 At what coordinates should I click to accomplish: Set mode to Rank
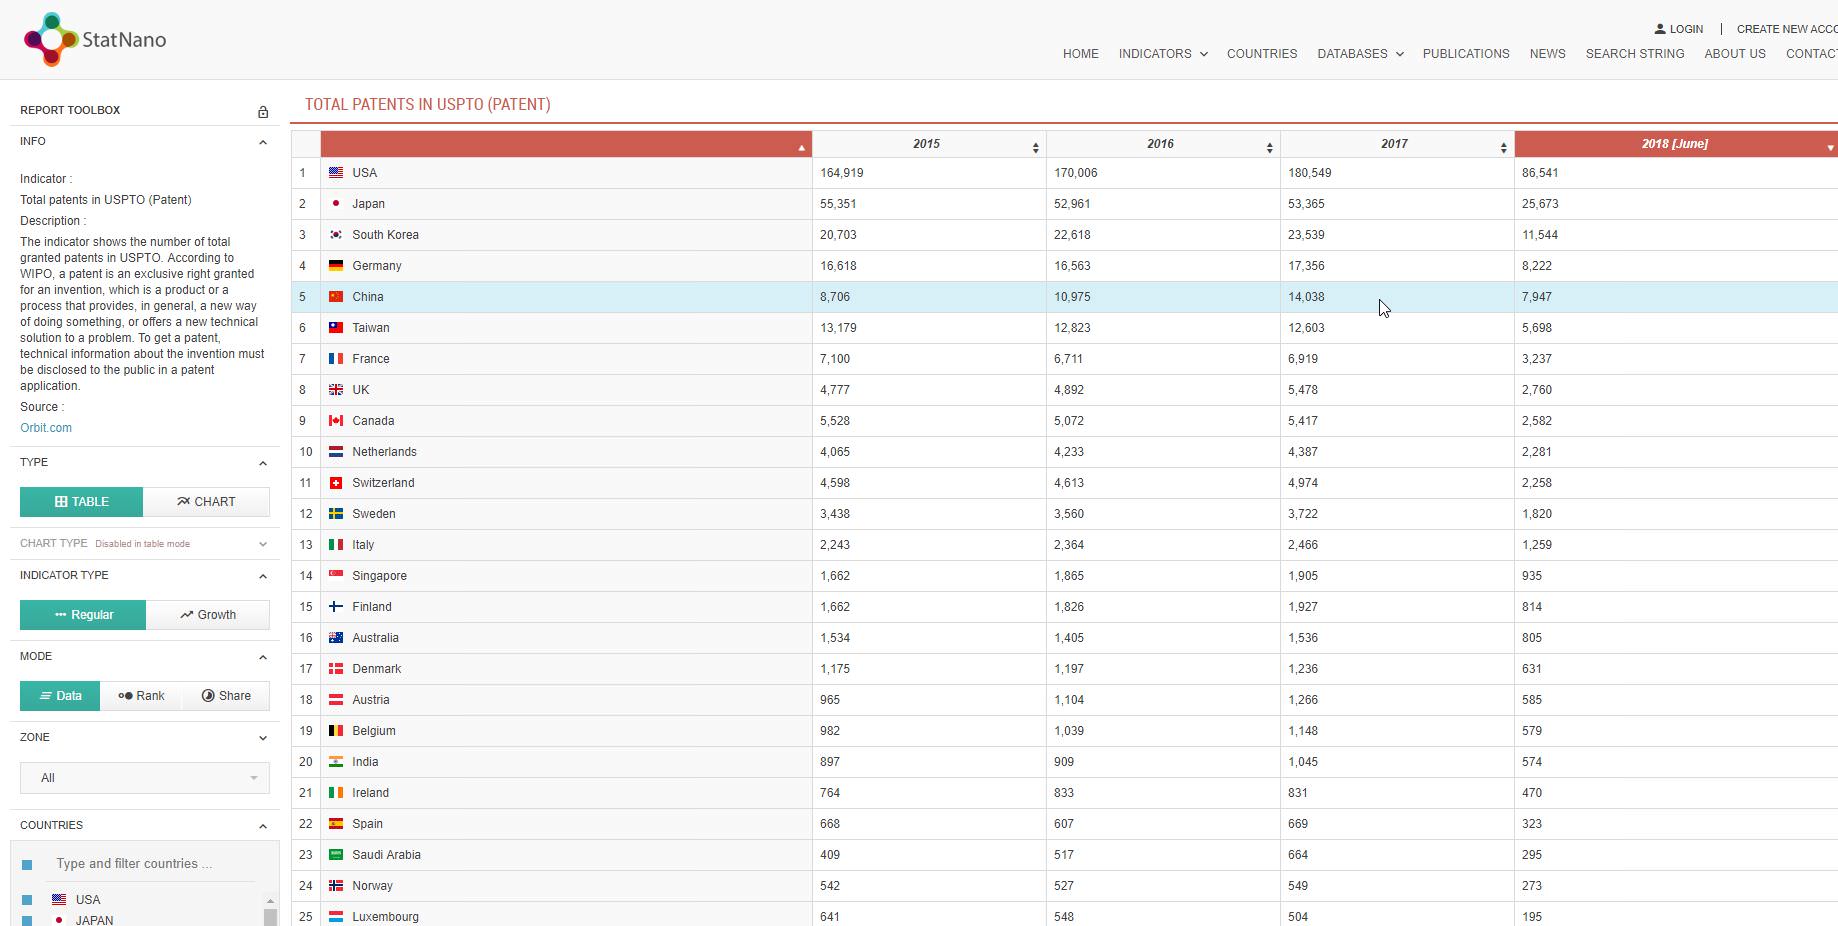point(141,696)
